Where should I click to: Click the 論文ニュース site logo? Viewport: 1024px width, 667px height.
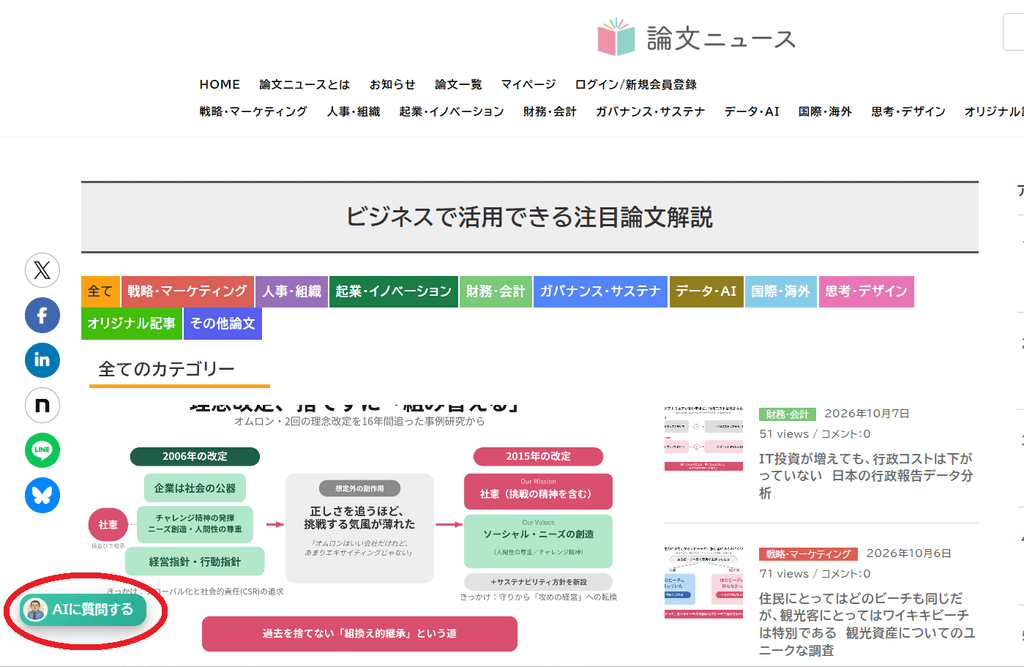(696, 37)
